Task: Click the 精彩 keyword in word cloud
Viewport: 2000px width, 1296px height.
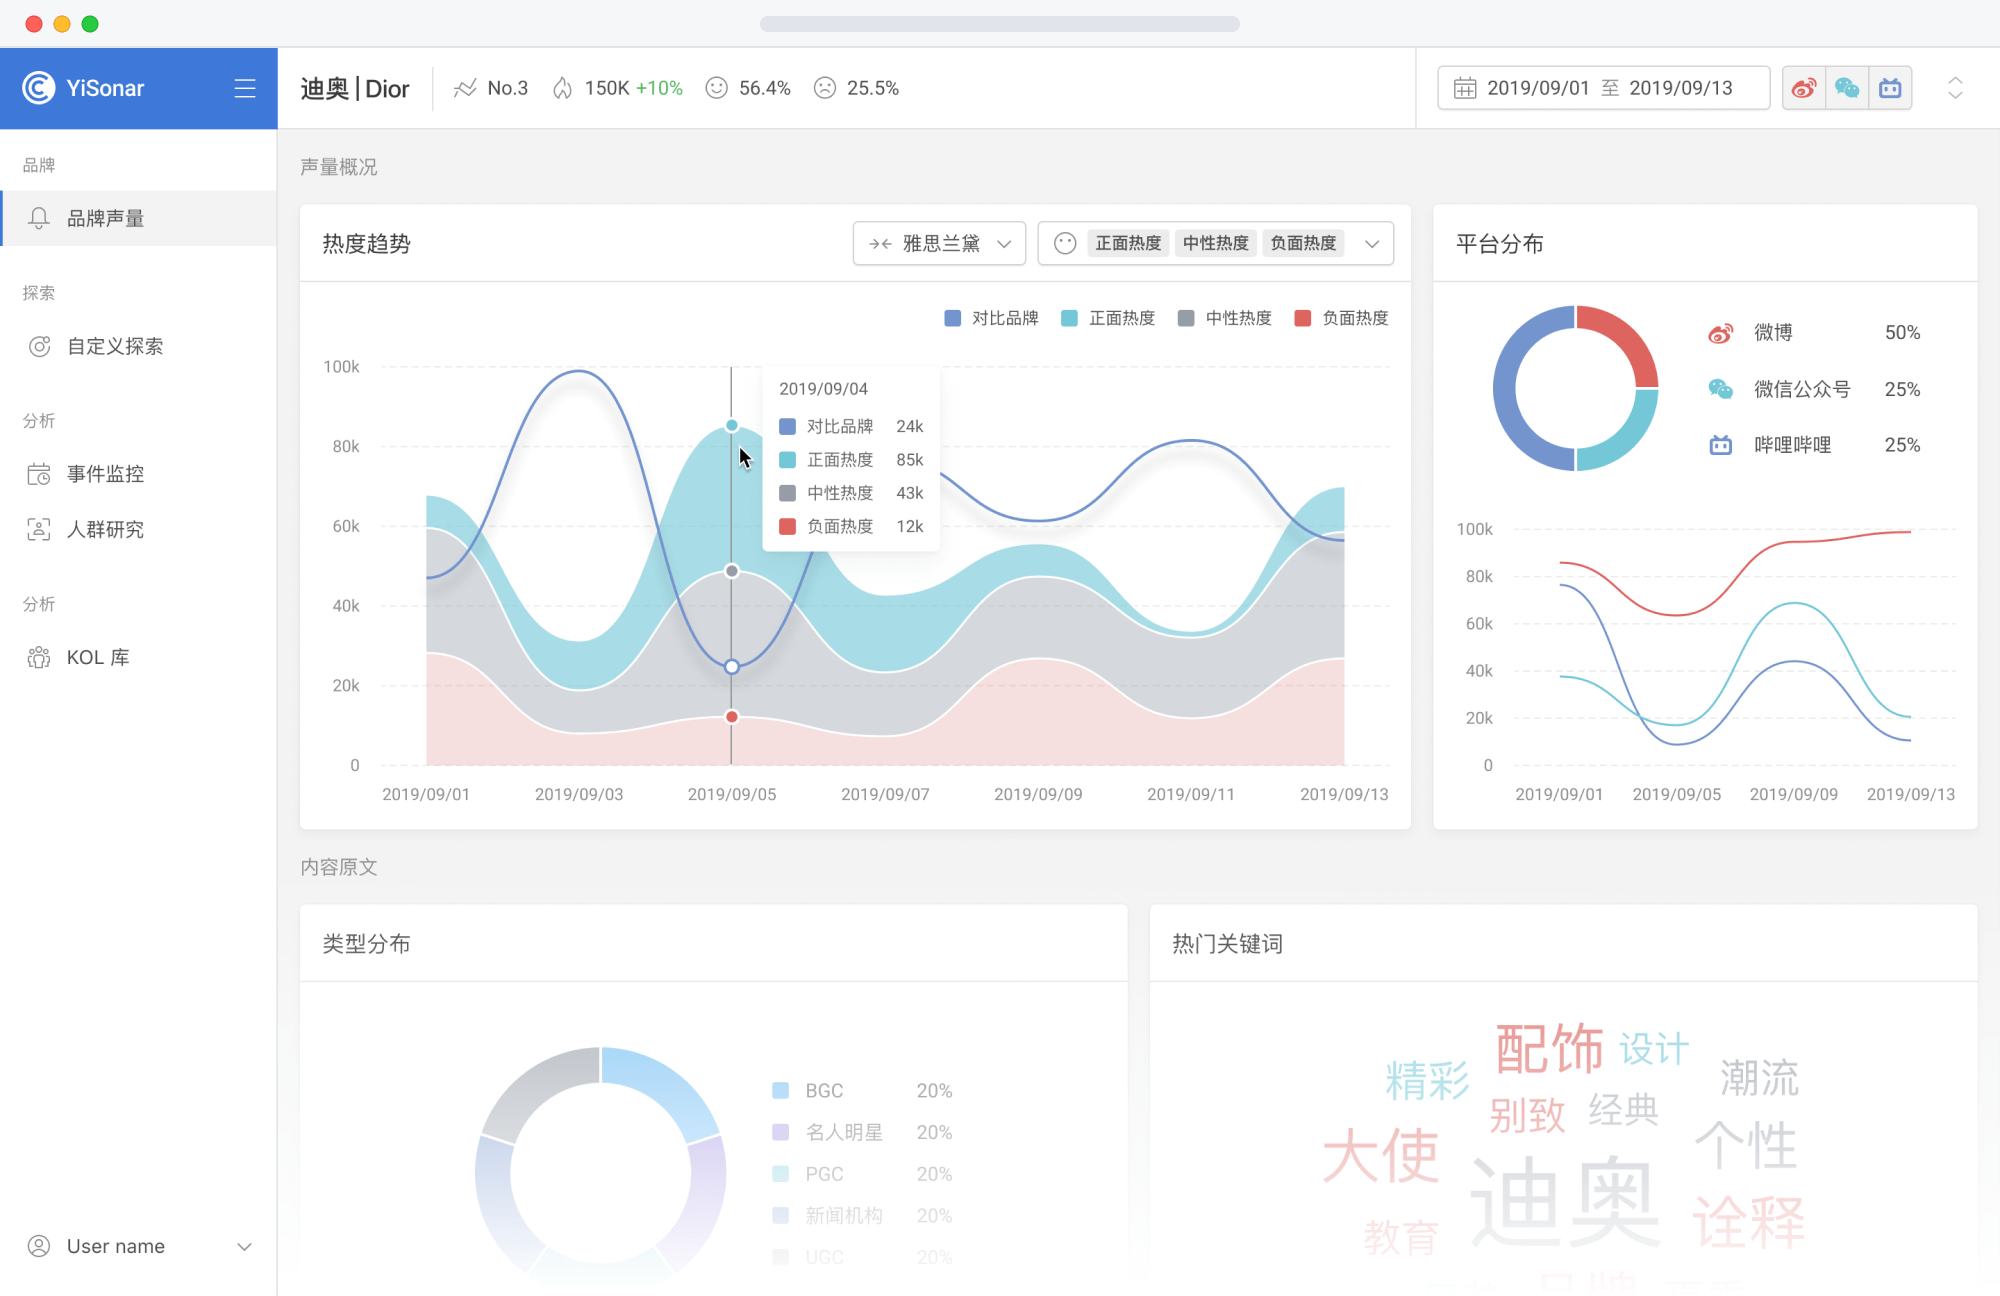Action: [1427, 1081]
